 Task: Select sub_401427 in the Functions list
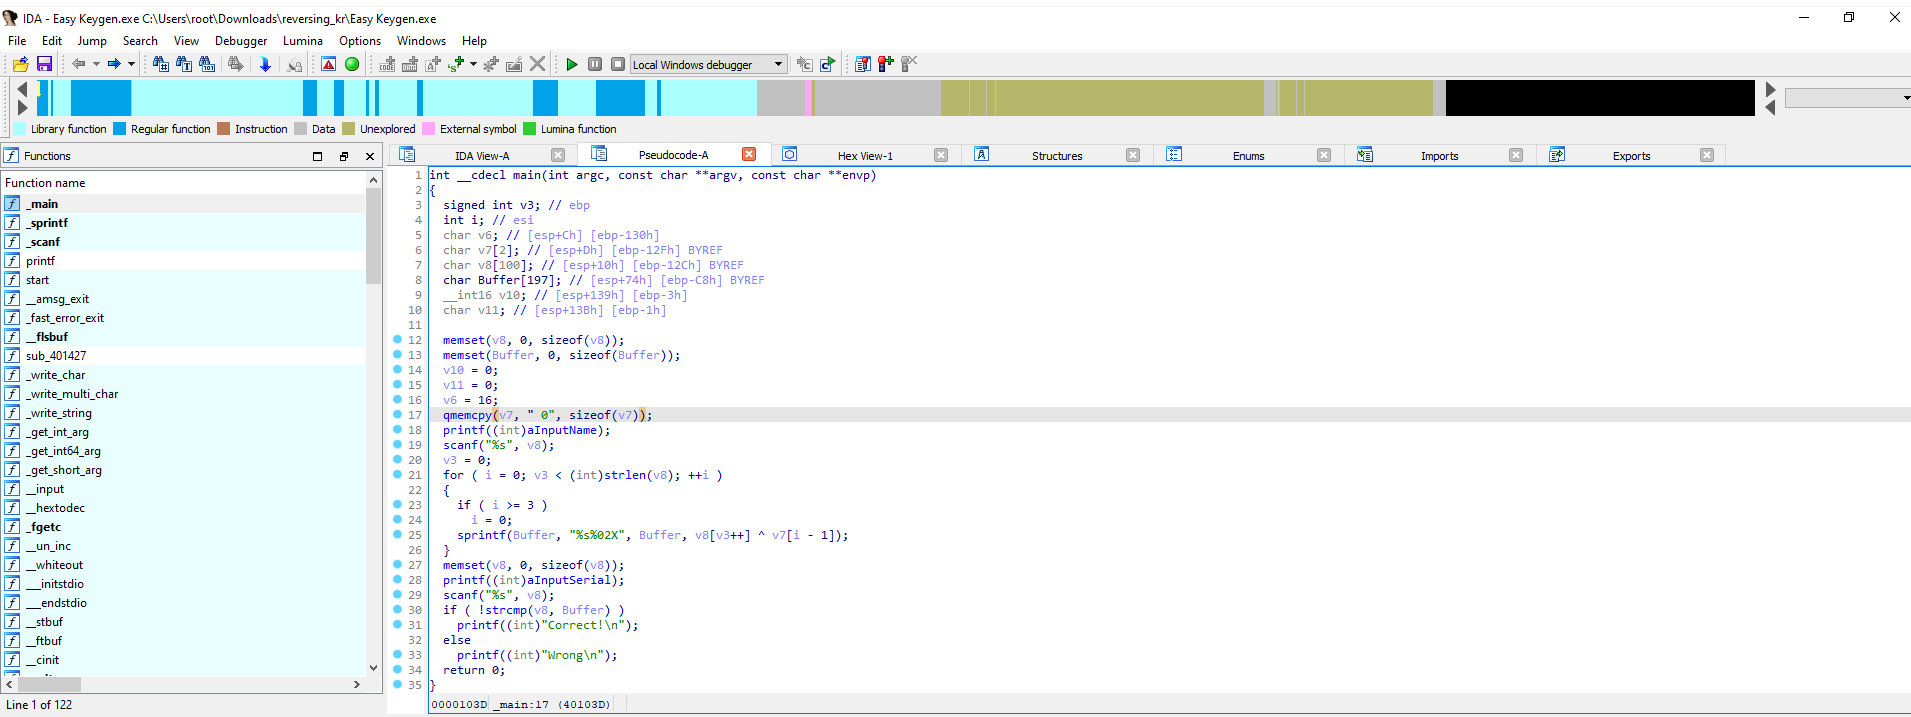(x=56, y=356)
